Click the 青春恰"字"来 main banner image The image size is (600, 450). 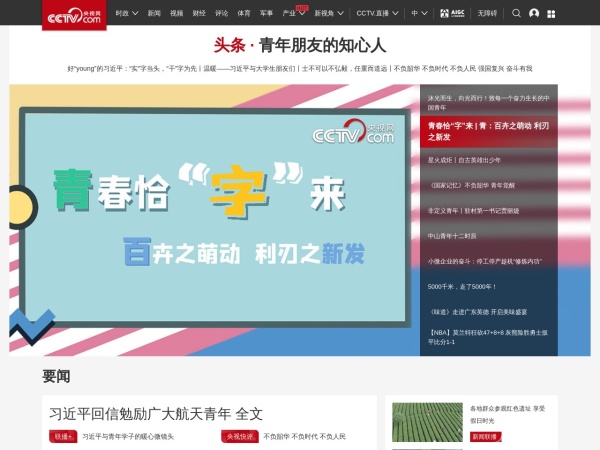pyautogui.click(x=214, y=220)
